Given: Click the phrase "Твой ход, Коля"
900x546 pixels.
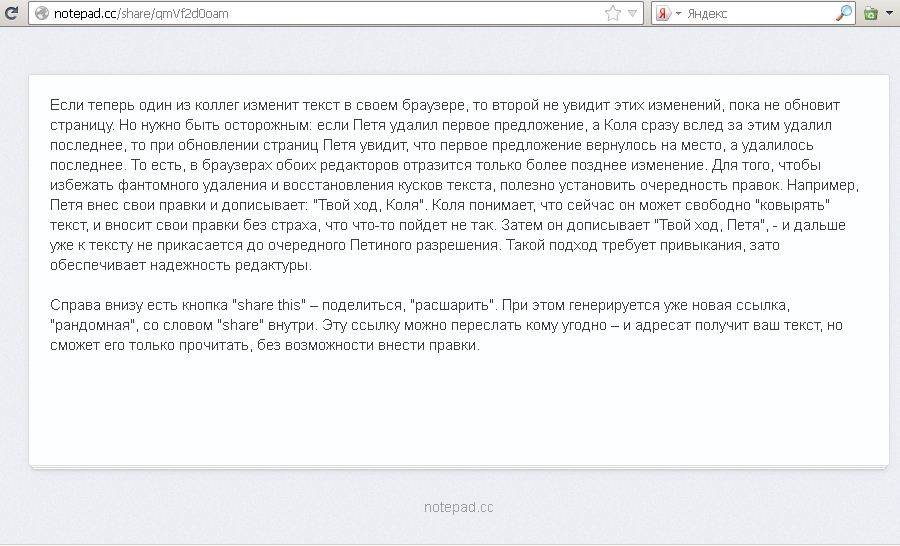Looking at the screenshot, I should (371, 205).
